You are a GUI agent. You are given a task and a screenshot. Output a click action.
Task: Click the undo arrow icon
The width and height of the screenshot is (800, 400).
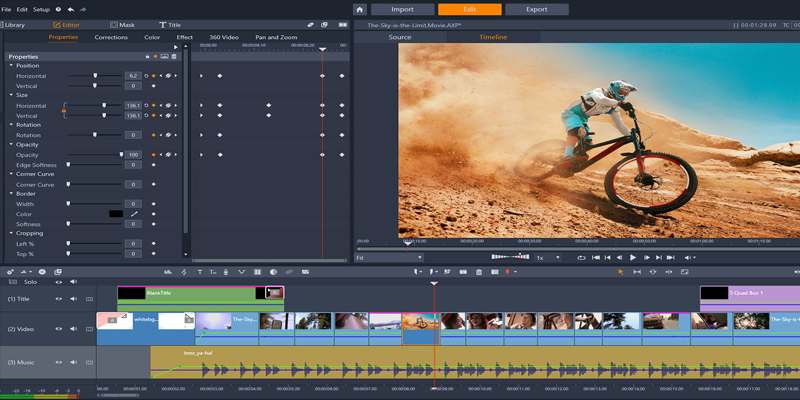pos(71,9)
